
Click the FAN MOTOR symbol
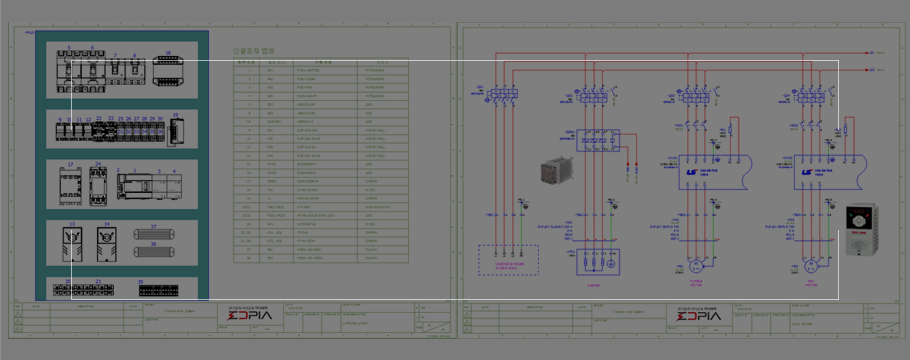811,265
